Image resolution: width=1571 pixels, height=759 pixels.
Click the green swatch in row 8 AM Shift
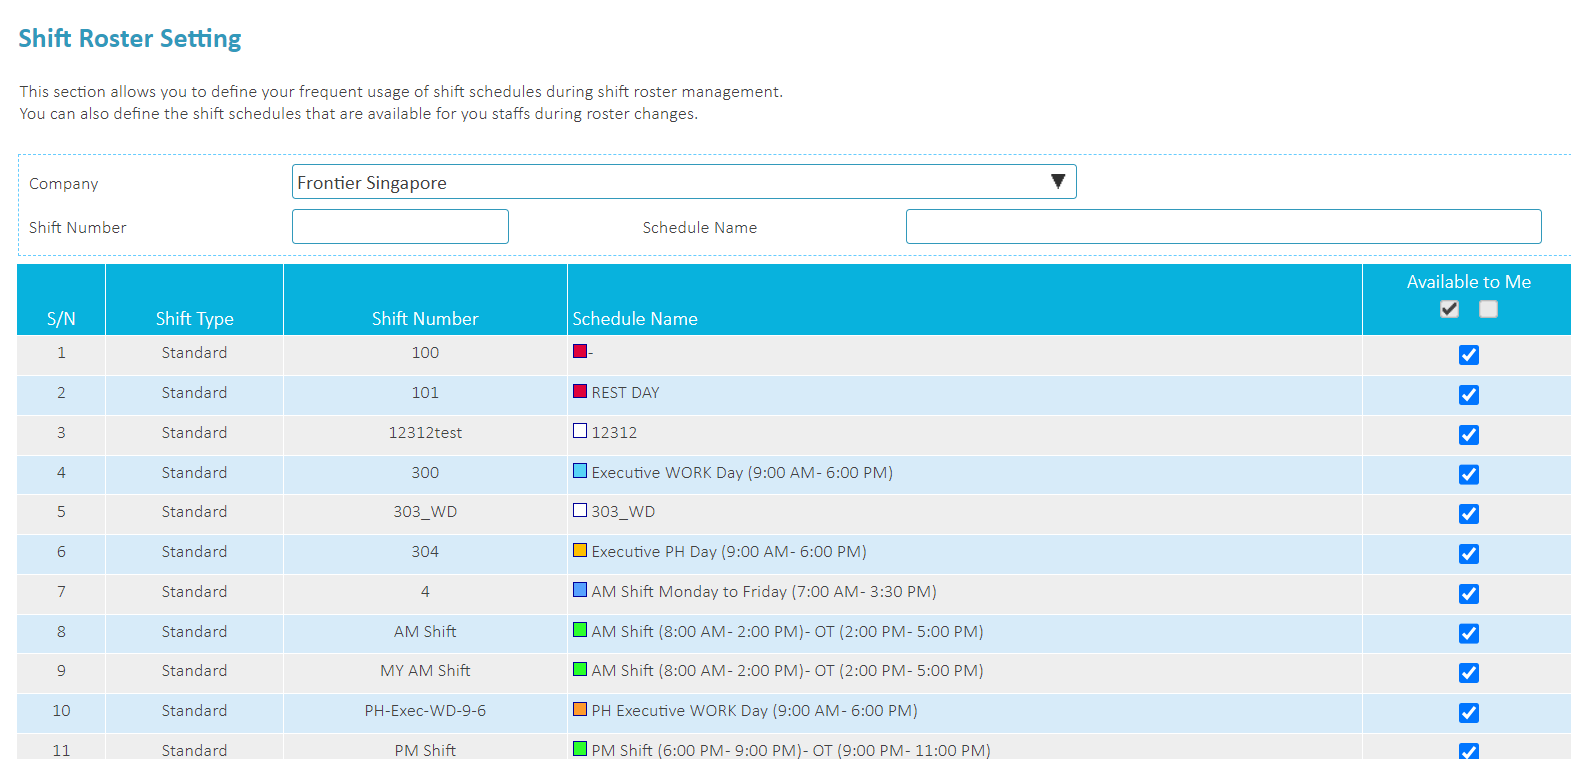pos(580,630)
